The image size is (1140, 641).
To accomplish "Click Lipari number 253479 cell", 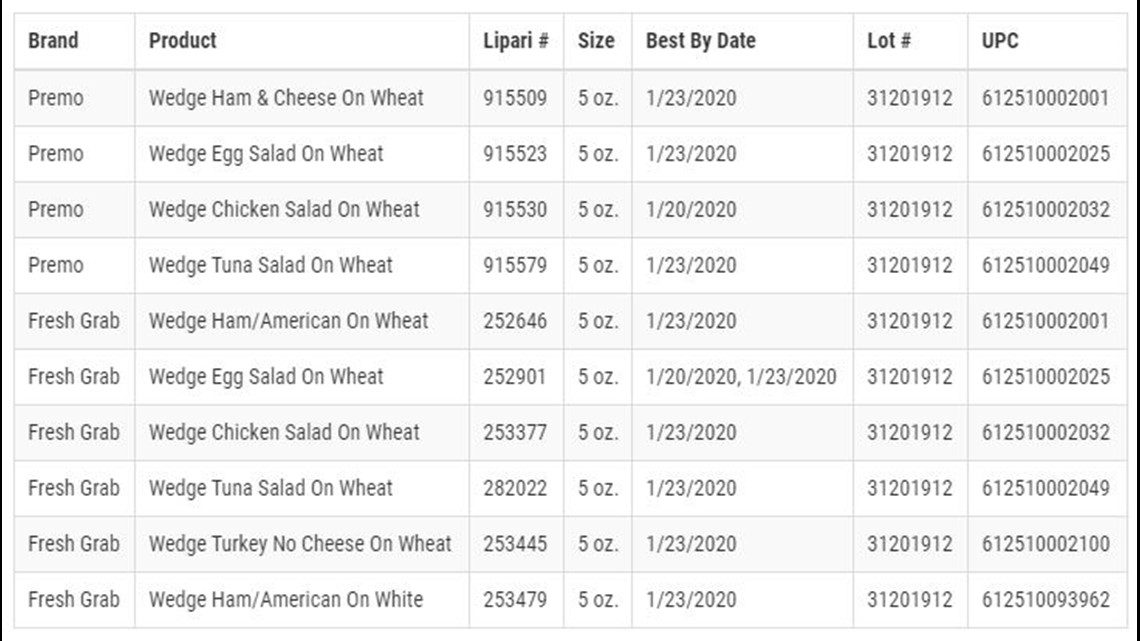I will coord(515,600).
